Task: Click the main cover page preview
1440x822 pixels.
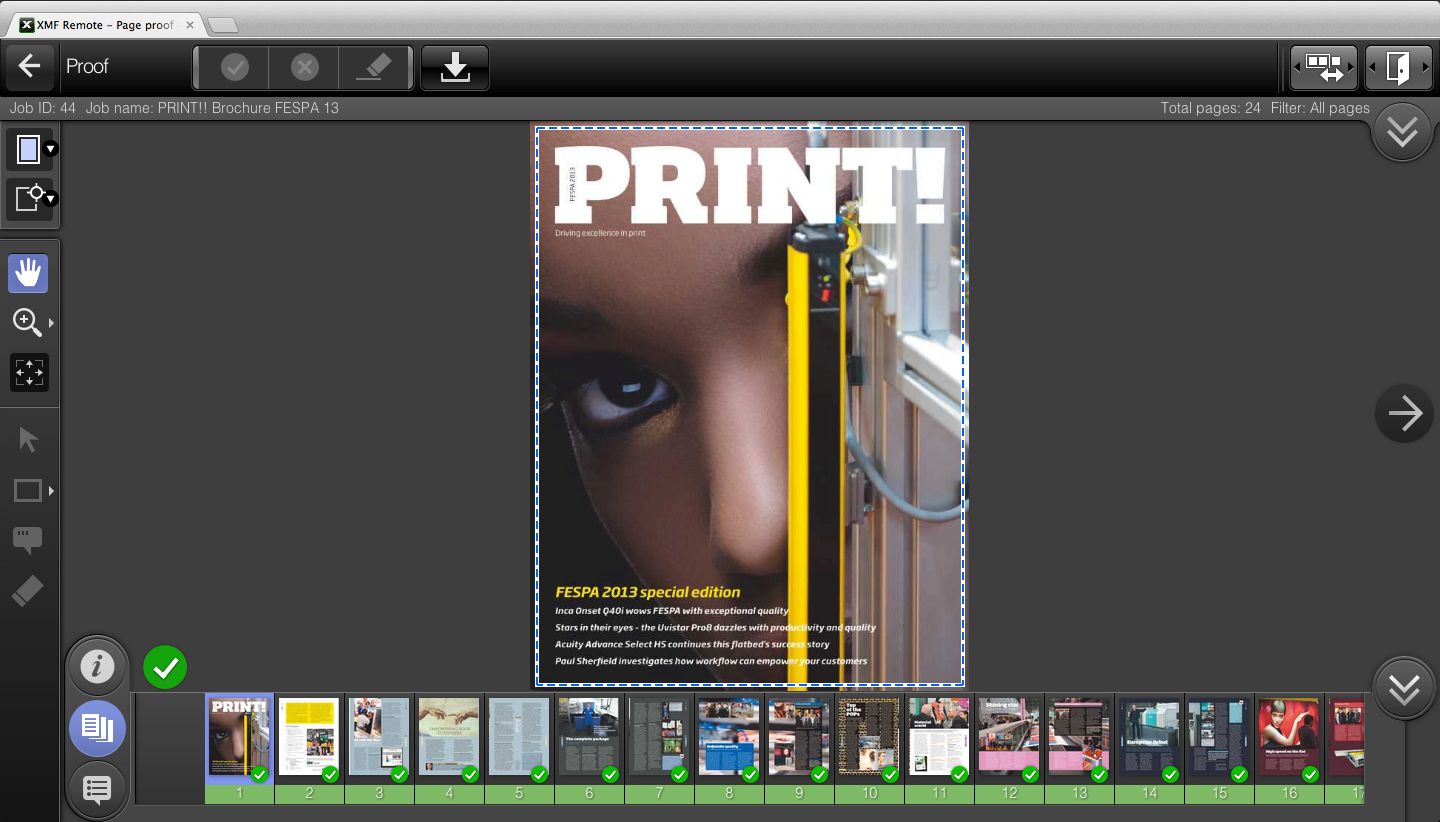Action: coord(750,405)
